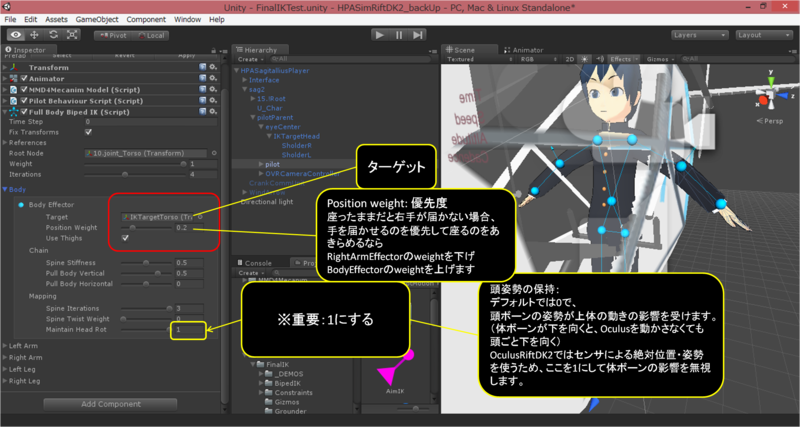This screenshot has height=427, width=800.
Task: Open the Layers dropdown
Action: coord(699,35)
